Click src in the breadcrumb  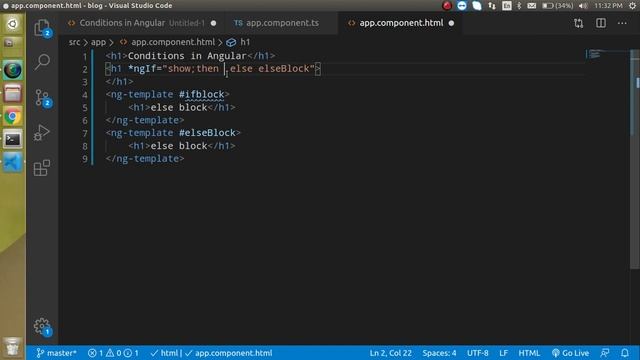pos(74,42)
